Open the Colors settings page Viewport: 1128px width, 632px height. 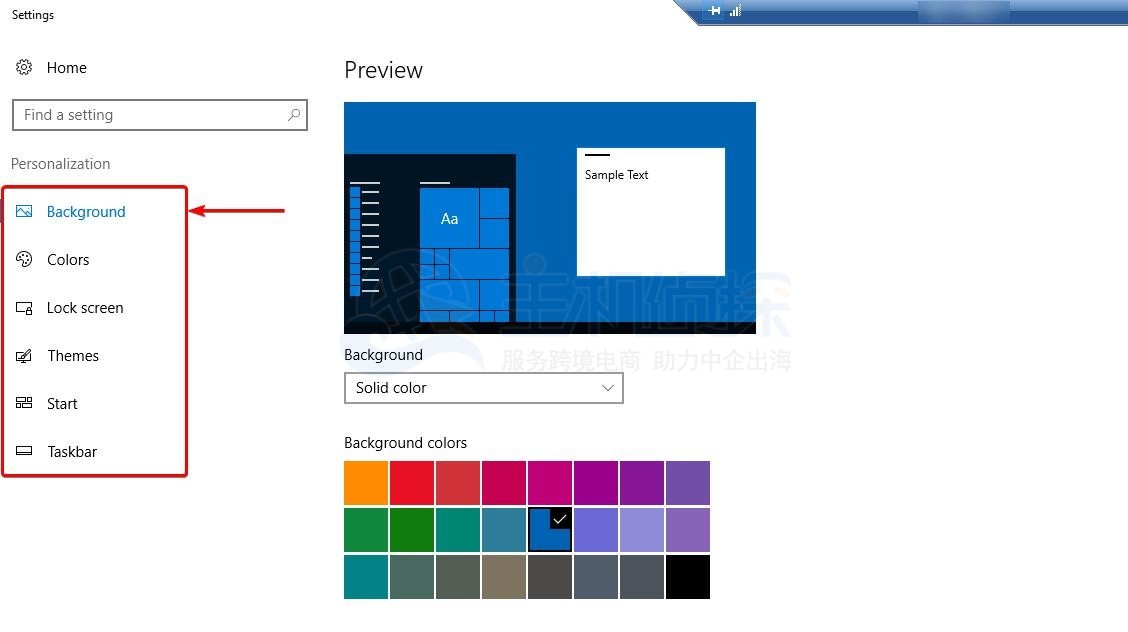67,259
